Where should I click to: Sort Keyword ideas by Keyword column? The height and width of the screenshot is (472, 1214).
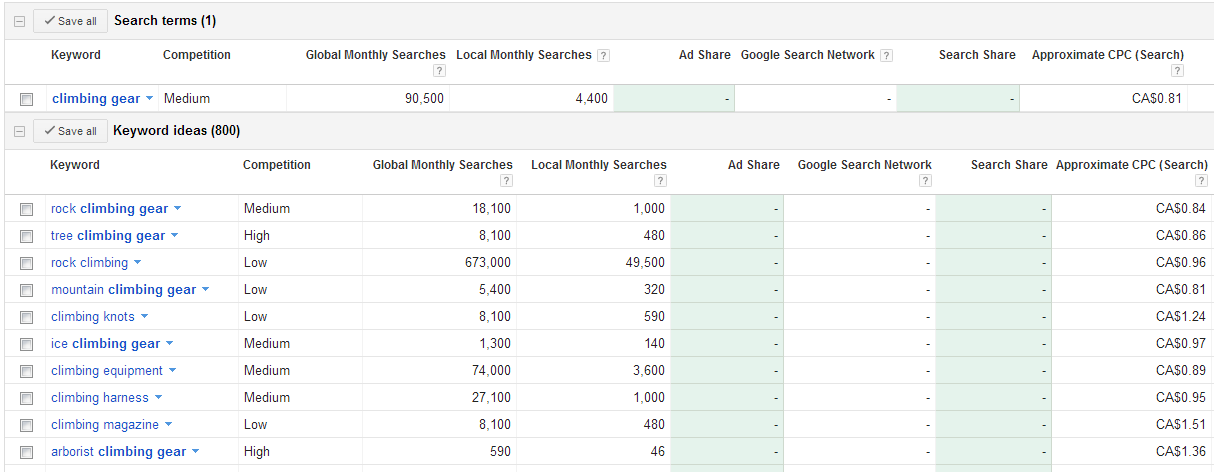click(75, 165)
